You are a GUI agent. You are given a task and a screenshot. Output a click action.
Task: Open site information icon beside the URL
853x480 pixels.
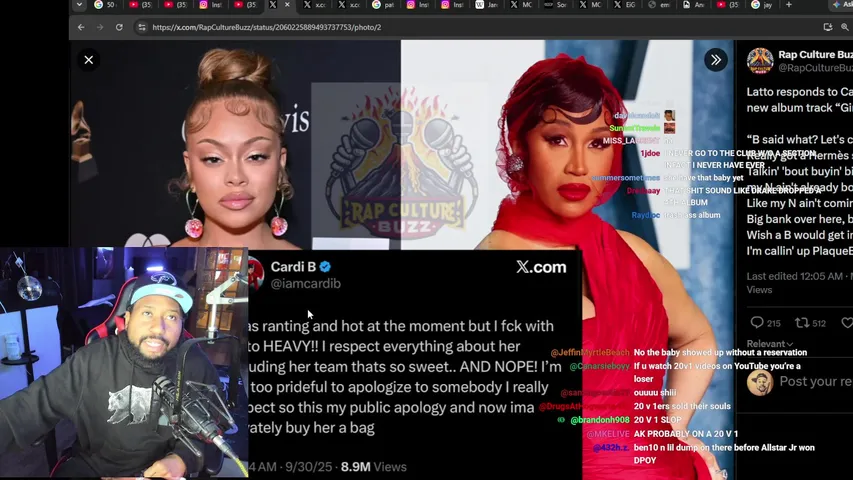pyautogui.click(x=141, y=27)
